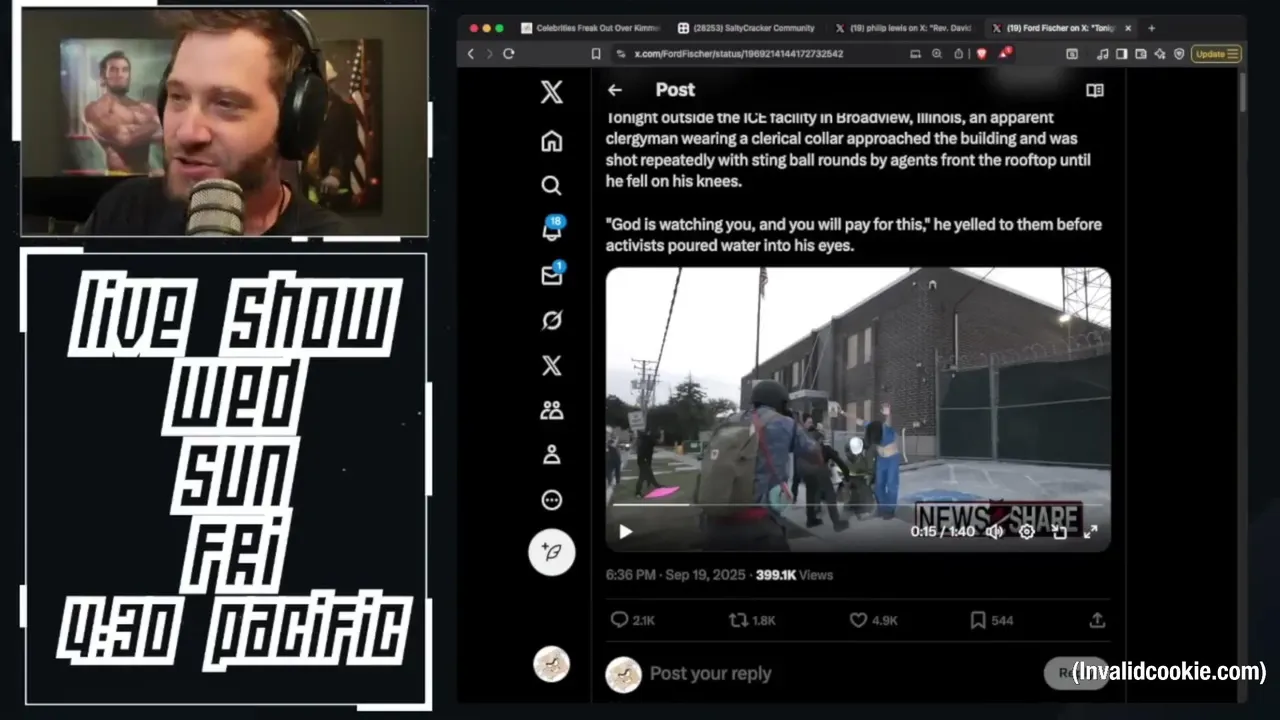Switch to philip lewis on X tab
This screenshot has width=1280, height=720.
click(903, 28)
